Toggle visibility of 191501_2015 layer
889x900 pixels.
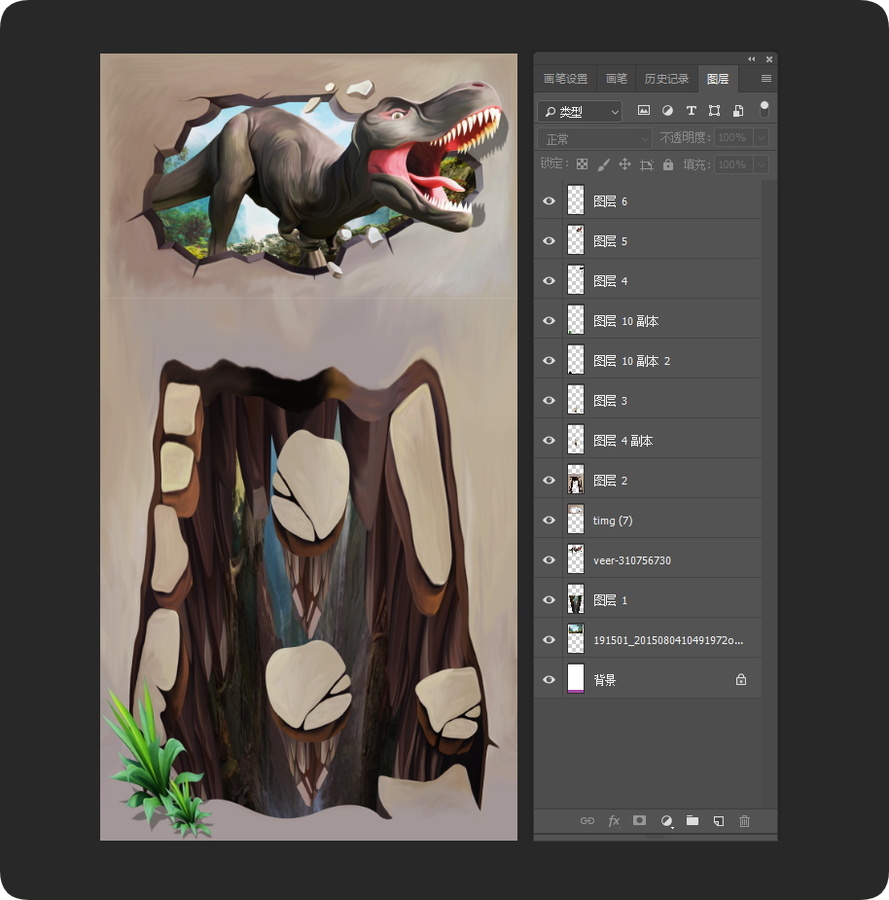(549, 639)
